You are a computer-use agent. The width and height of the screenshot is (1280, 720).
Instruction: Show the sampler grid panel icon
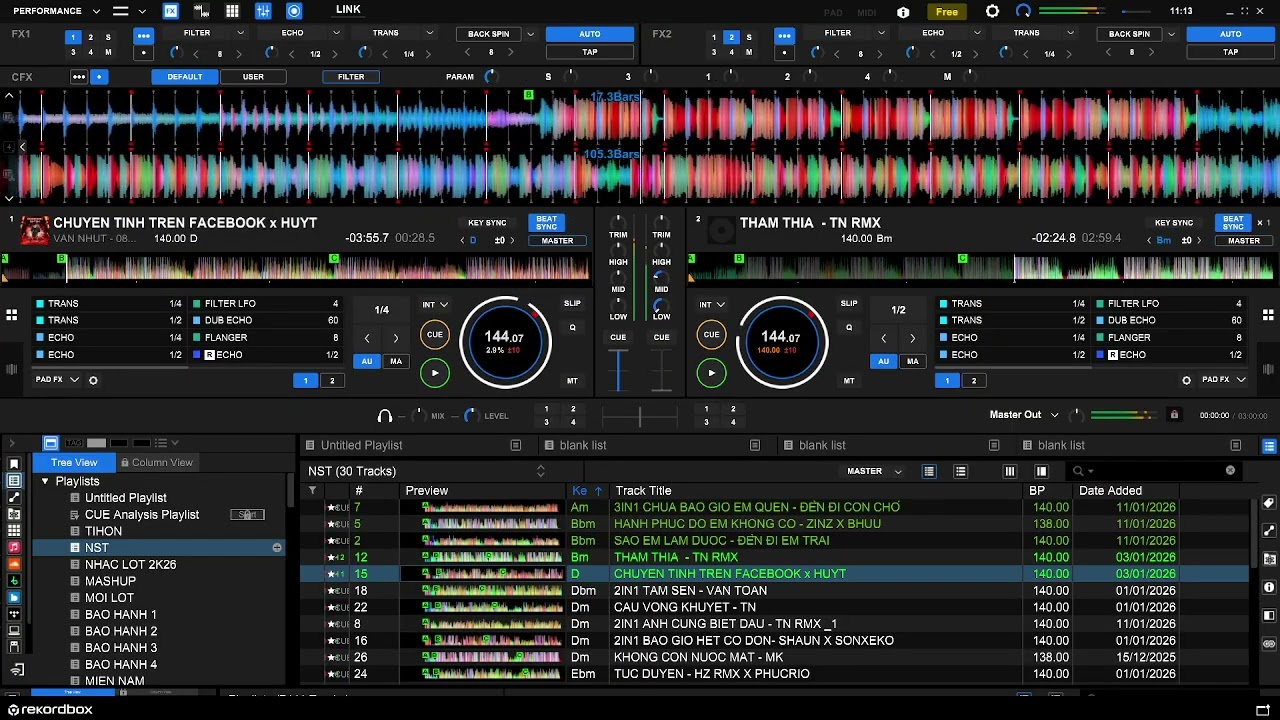(232, 11)
